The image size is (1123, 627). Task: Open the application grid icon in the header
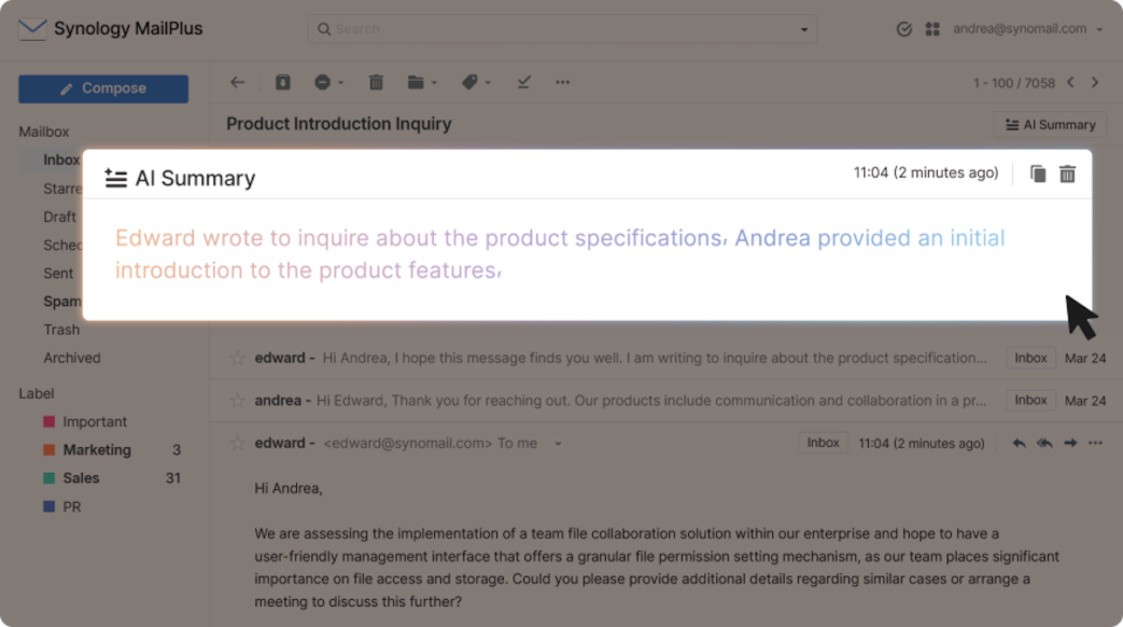[x=932, y=29]
